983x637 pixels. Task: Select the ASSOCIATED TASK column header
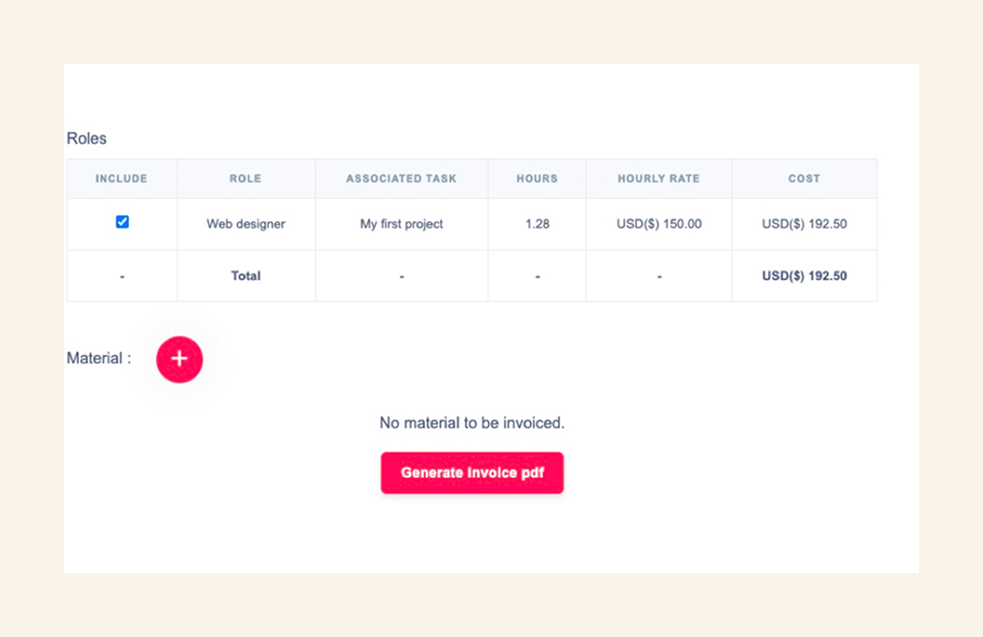pos(401,178)
